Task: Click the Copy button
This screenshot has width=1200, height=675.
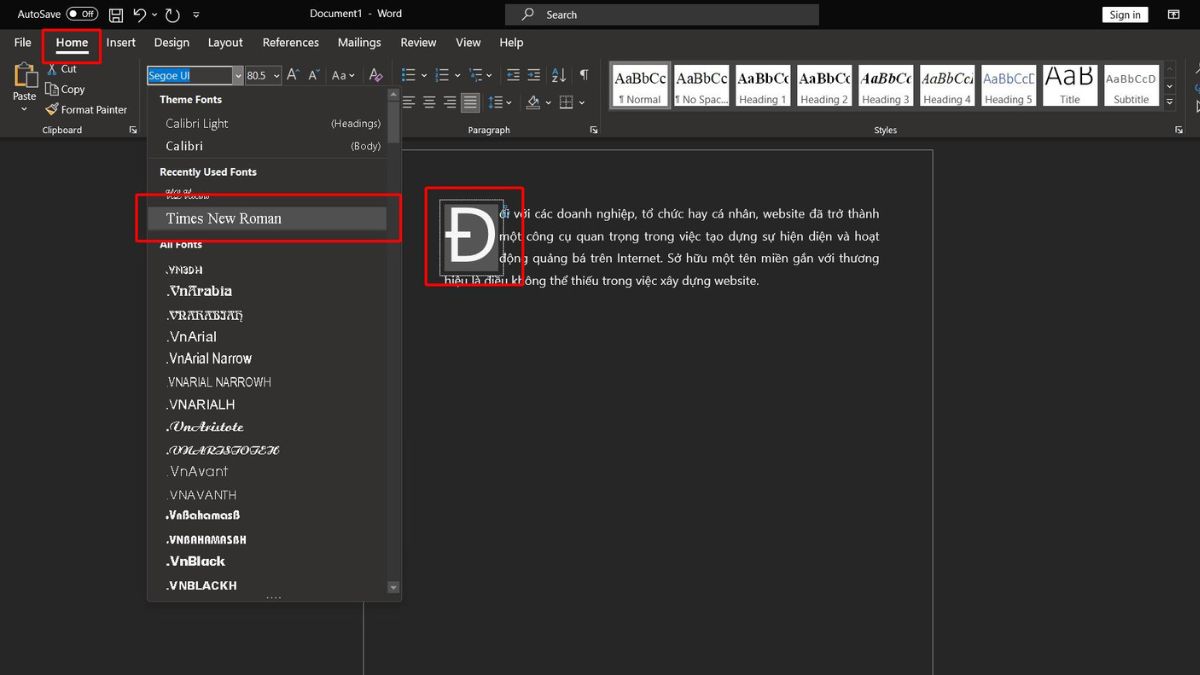Action: pyautogui.click(x=65, y=89)
